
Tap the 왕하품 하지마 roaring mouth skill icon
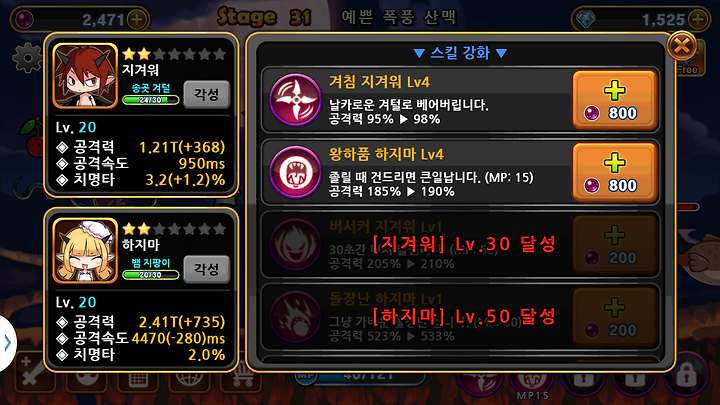coord(295,172)
